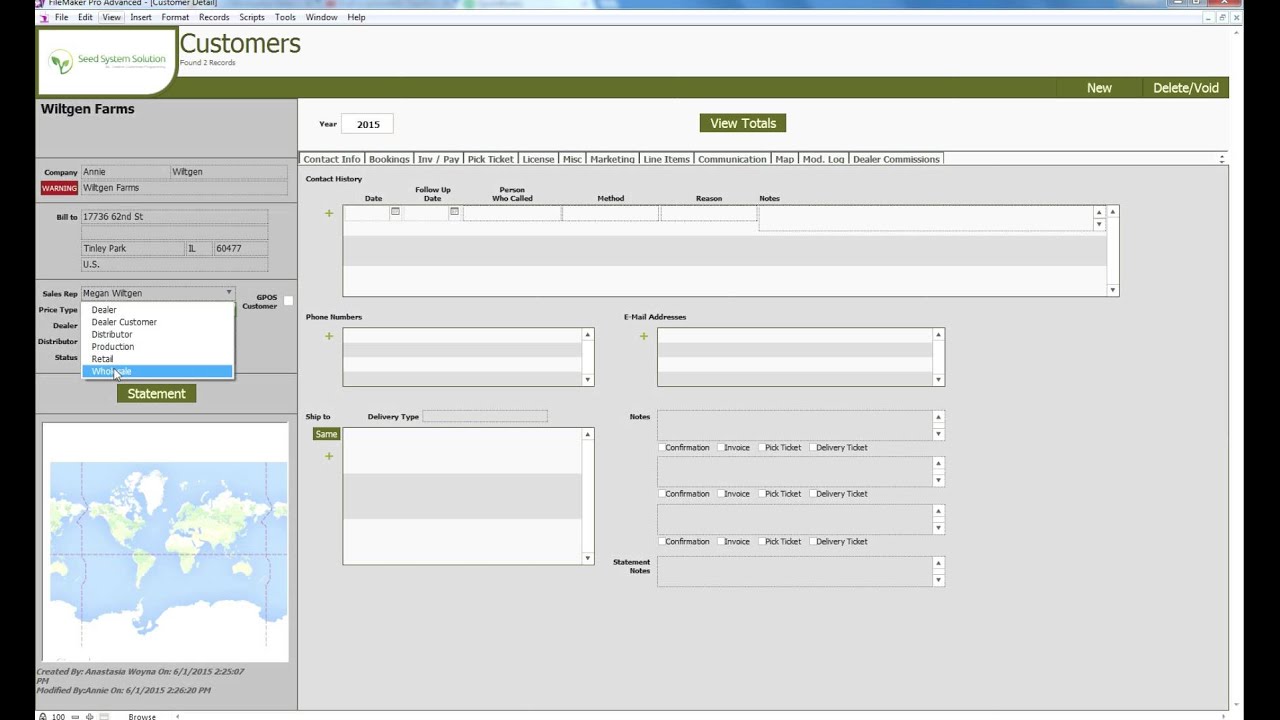Screen dimensions: 1280x720
Task: Open the Communication tab
Action: tap(732, 159)
